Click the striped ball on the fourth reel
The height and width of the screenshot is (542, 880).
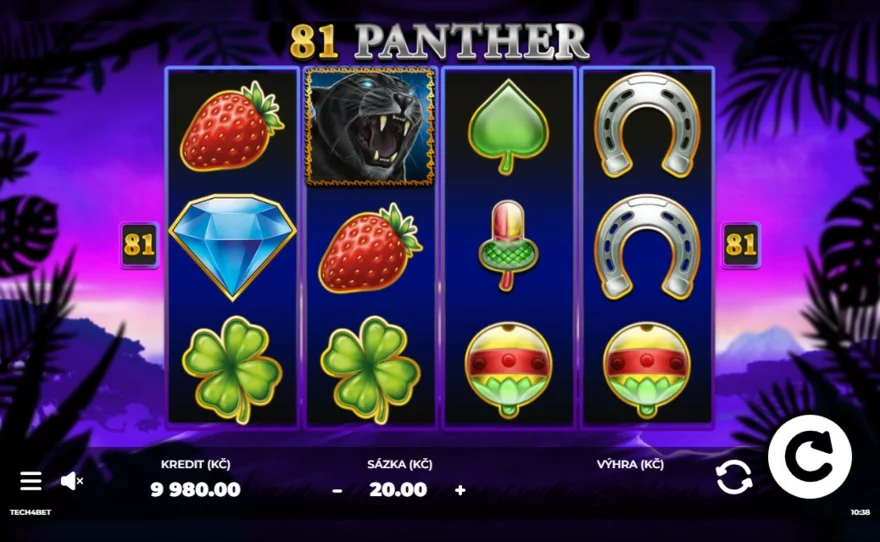tap(647, 370)
